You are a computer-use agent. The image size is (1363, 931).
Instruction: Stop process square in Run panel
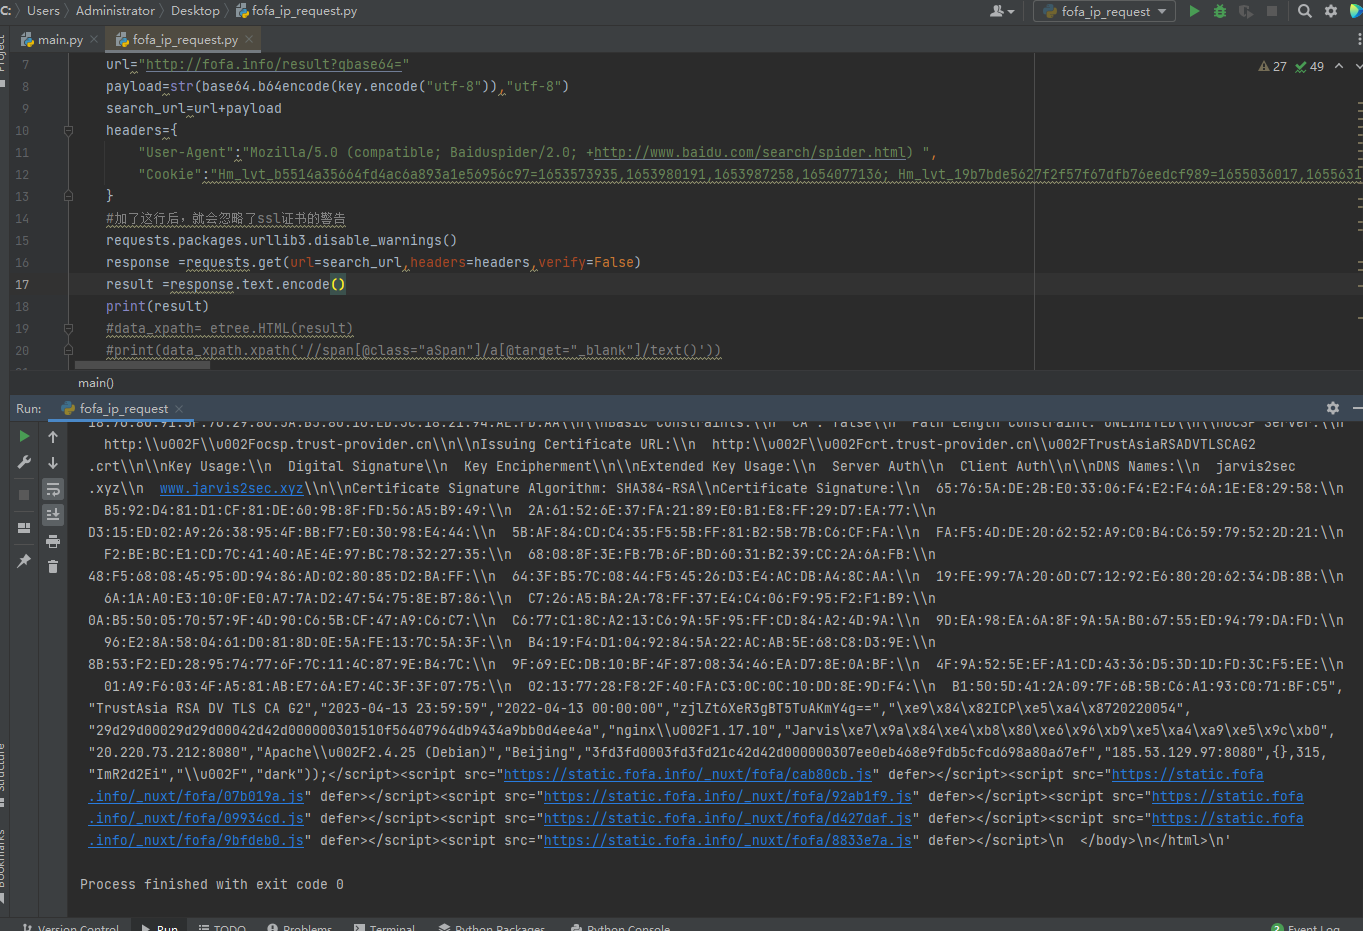pos(24,494)
